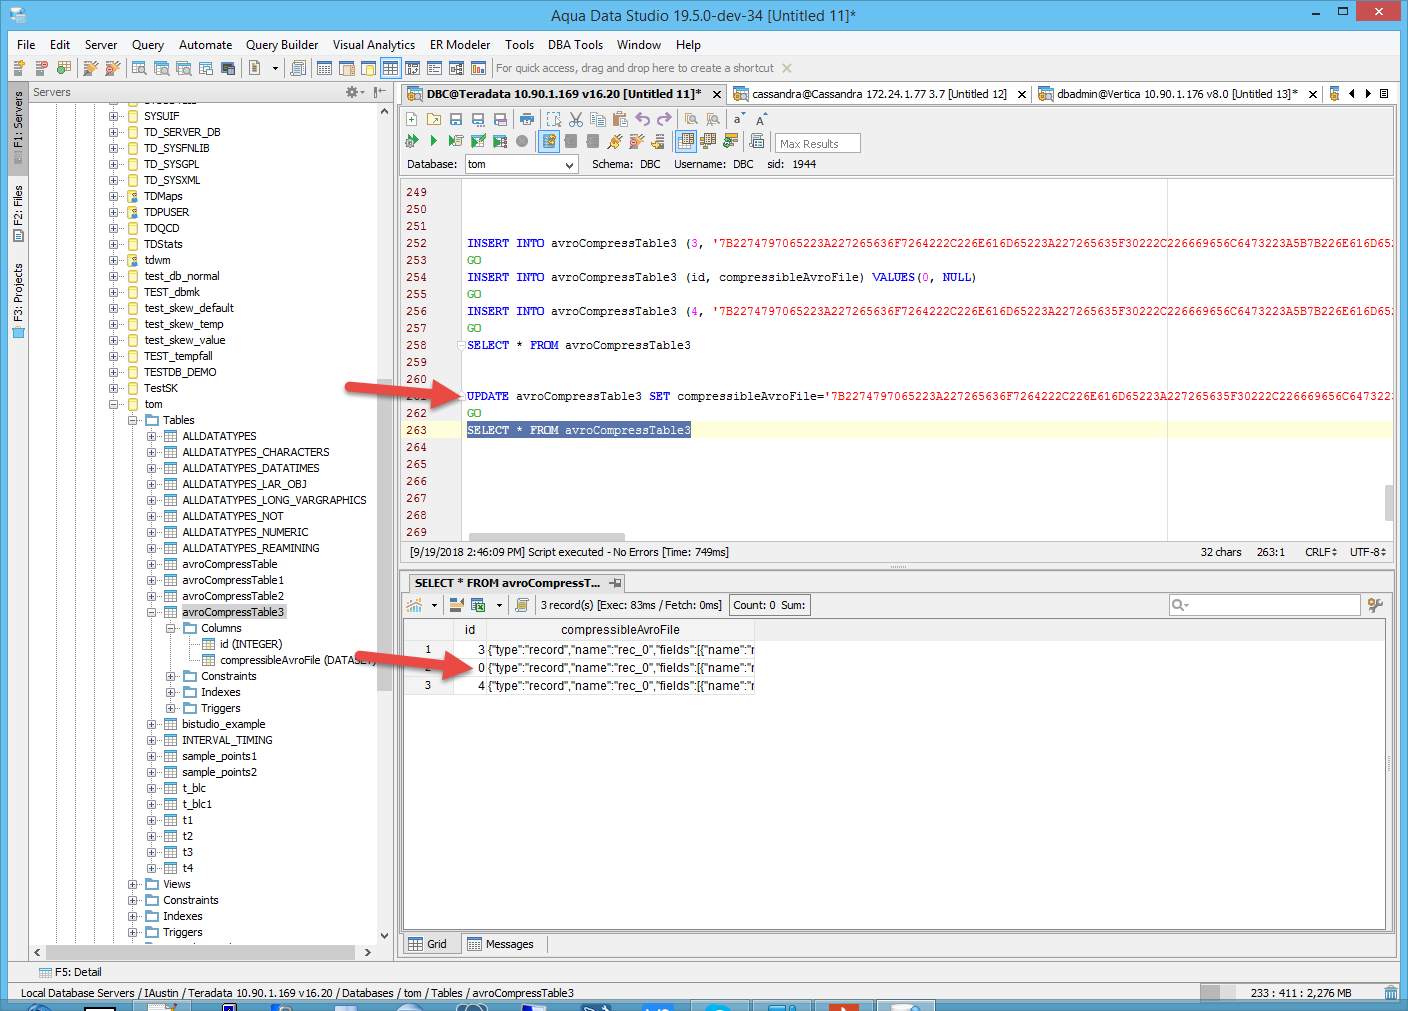This screenshot has height=1011, width=1408.
Task: Click the Redo arrow icon
Action: click(x=664, y=119)
